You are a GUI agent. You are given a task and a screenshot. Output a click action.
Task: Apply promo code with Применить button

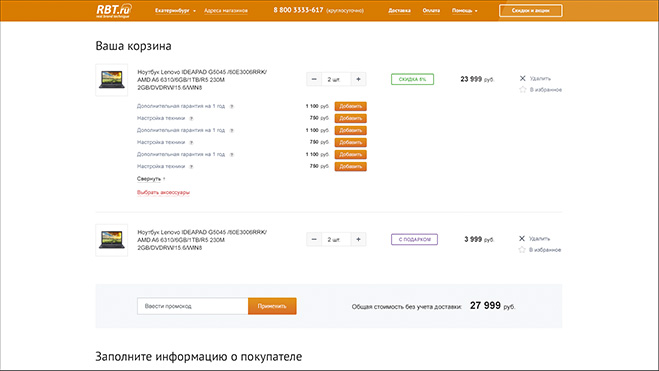click(272, 306)
